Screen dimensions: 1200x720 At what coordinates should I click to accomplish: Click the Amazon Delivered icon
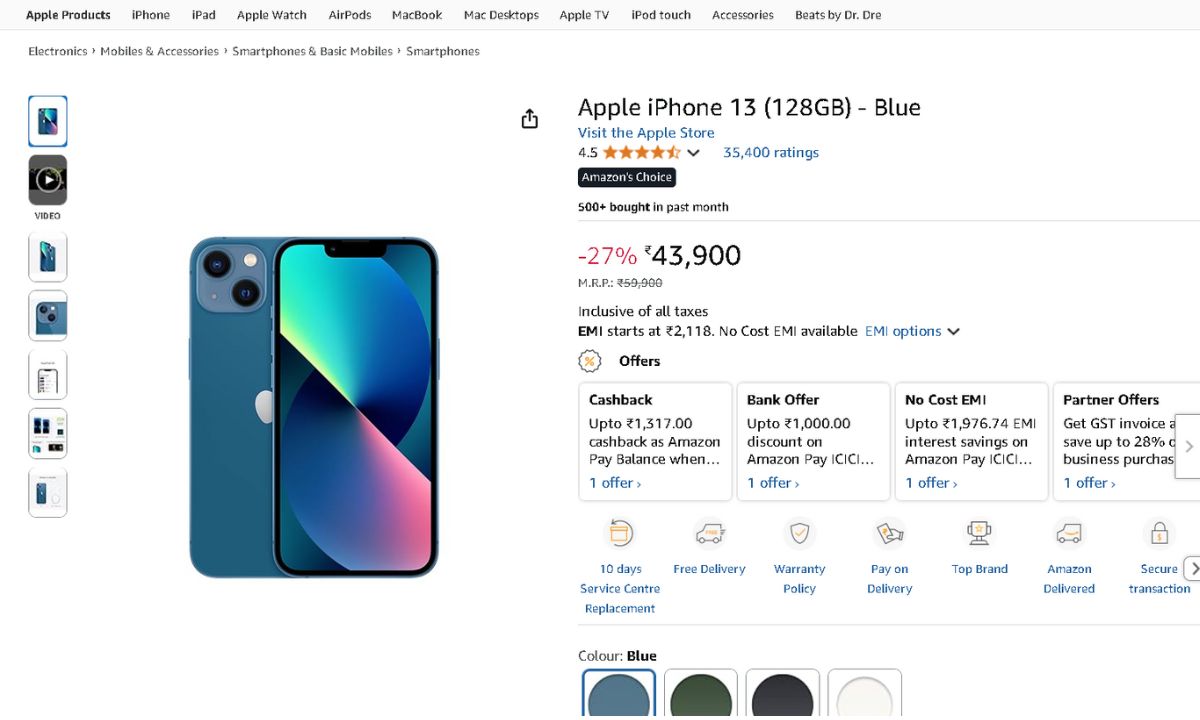coord(1069,533)
